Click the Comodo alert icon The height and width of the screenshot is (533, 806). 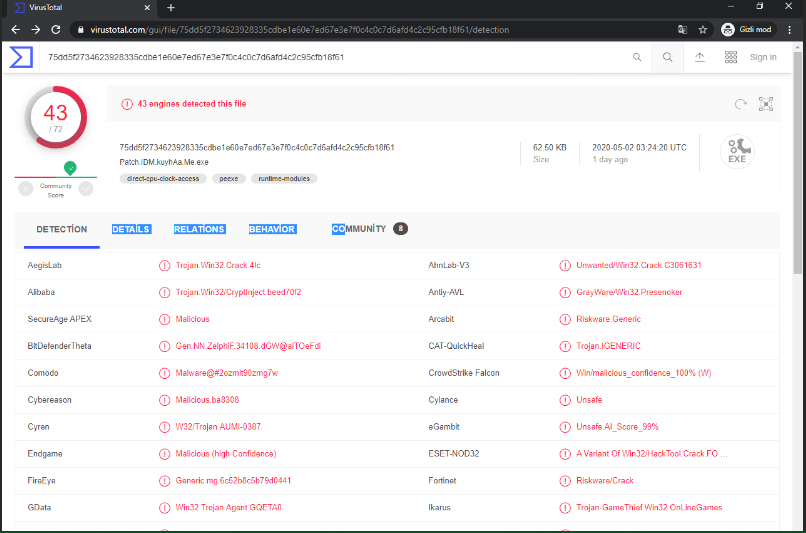pyautogui.click(x=164, y=373)
